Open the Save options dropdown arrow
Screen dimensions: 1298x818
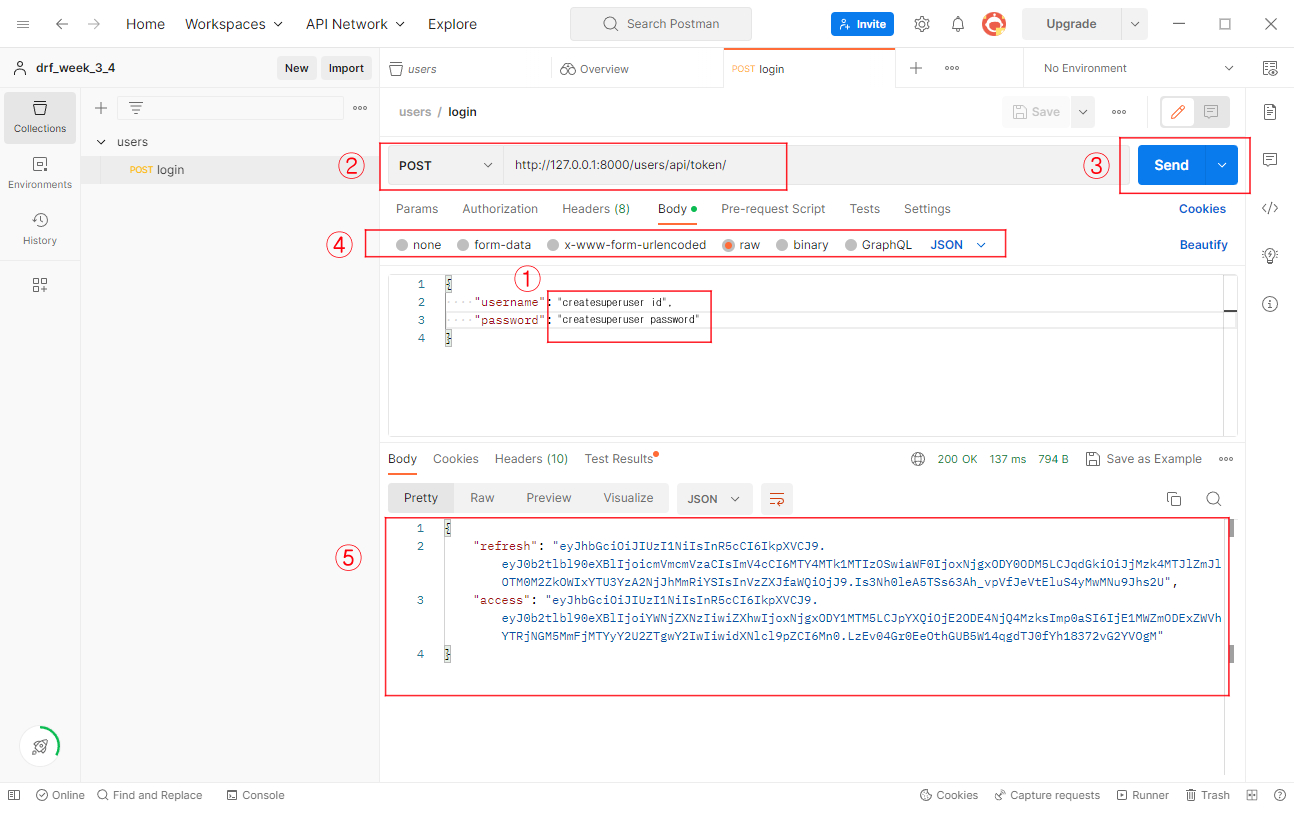pos(1083,112)
